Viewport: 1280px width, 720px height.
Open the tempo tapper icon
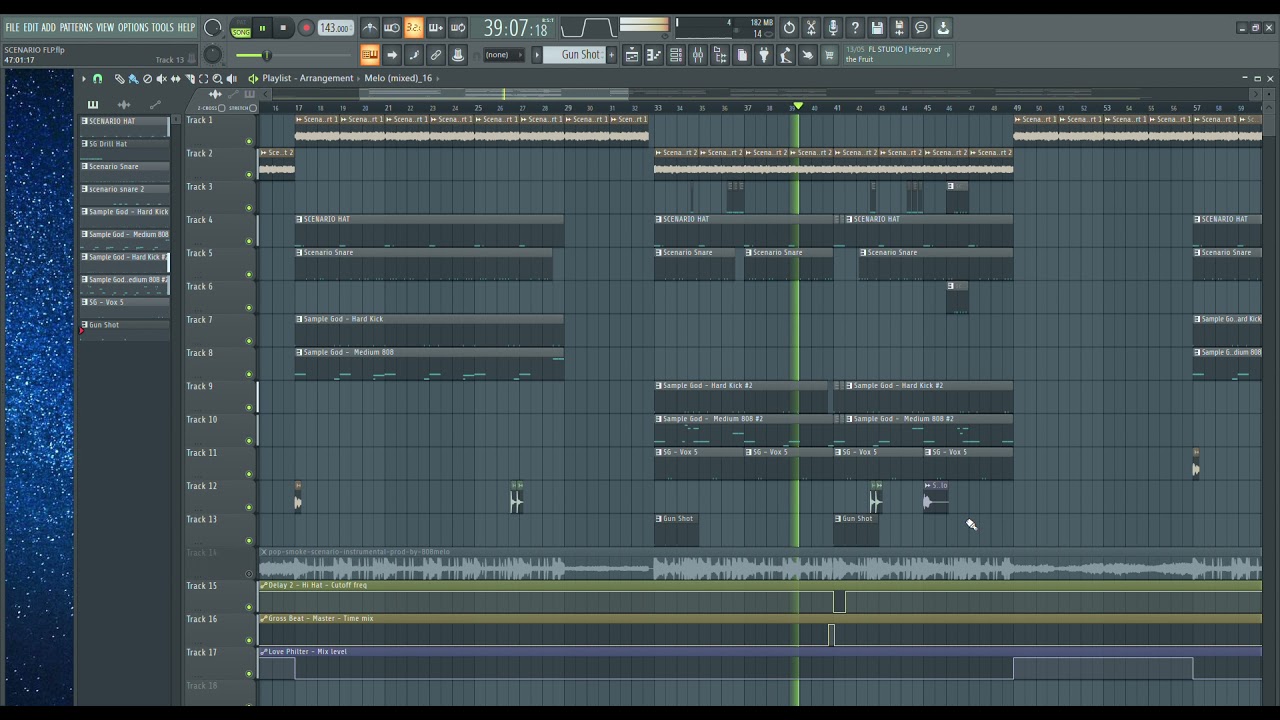click(785, 55)
